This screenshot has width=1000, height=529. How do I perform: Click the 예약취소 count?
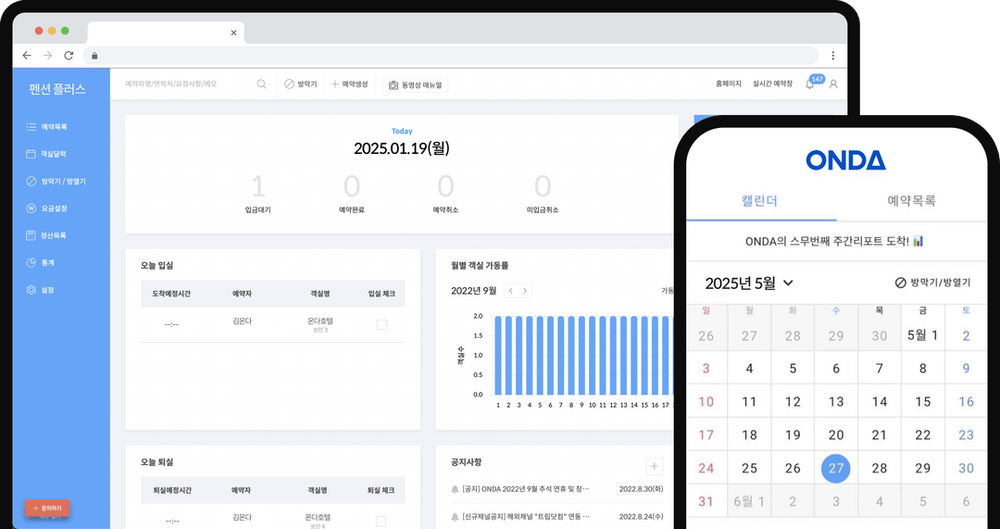(445, 187)
